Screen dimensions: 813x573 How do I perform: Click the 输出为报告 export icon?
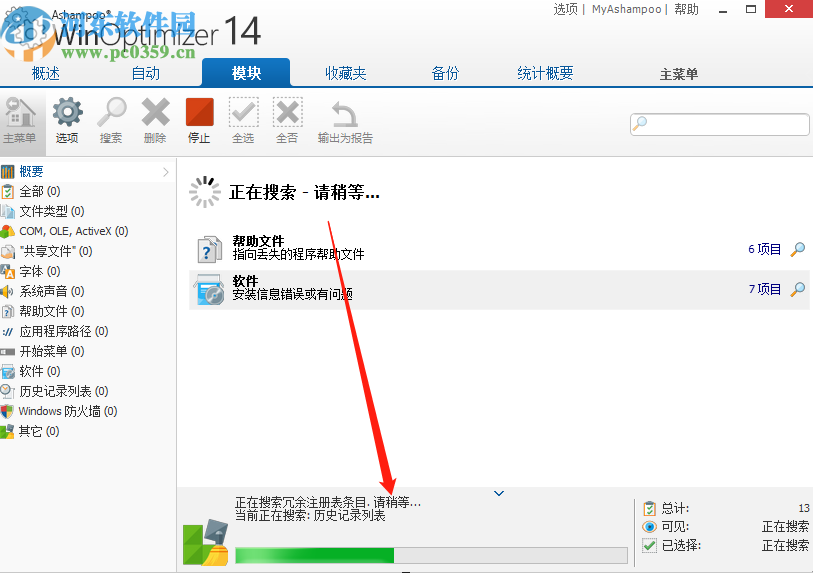[x=345, y=114]
